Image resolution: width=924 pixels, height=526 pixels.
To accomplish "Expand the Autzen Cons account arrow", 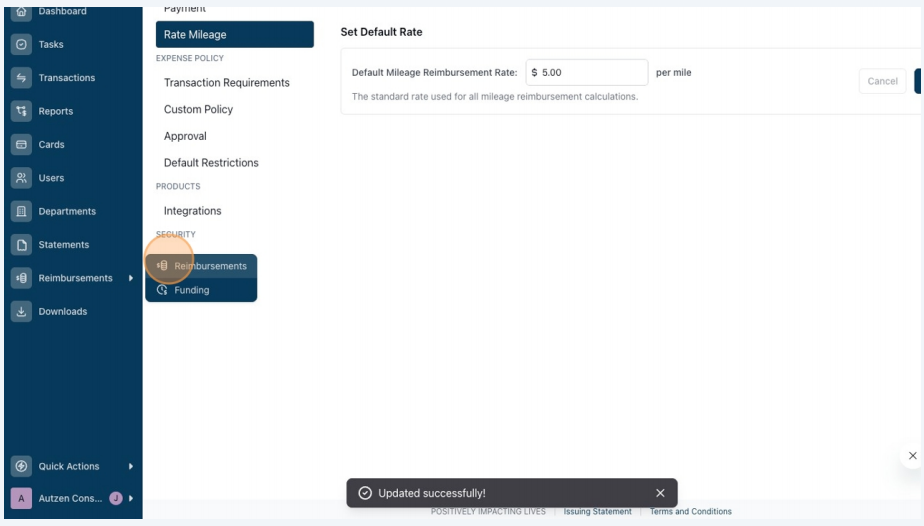I will 131,498.
